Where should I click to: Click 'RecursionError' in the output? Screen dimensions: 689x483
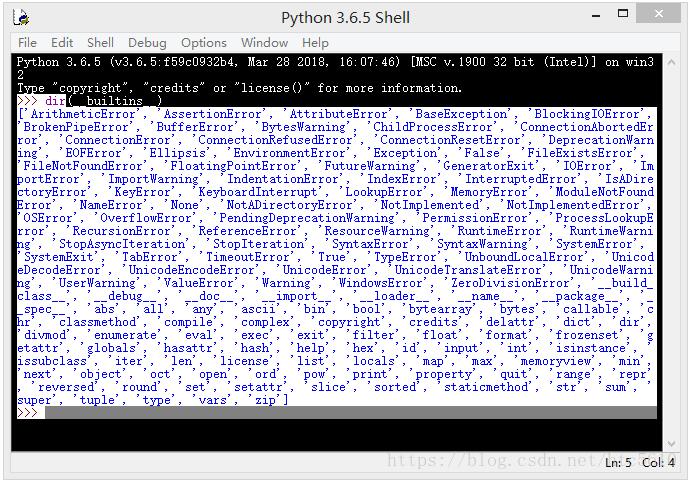(122, 231)
